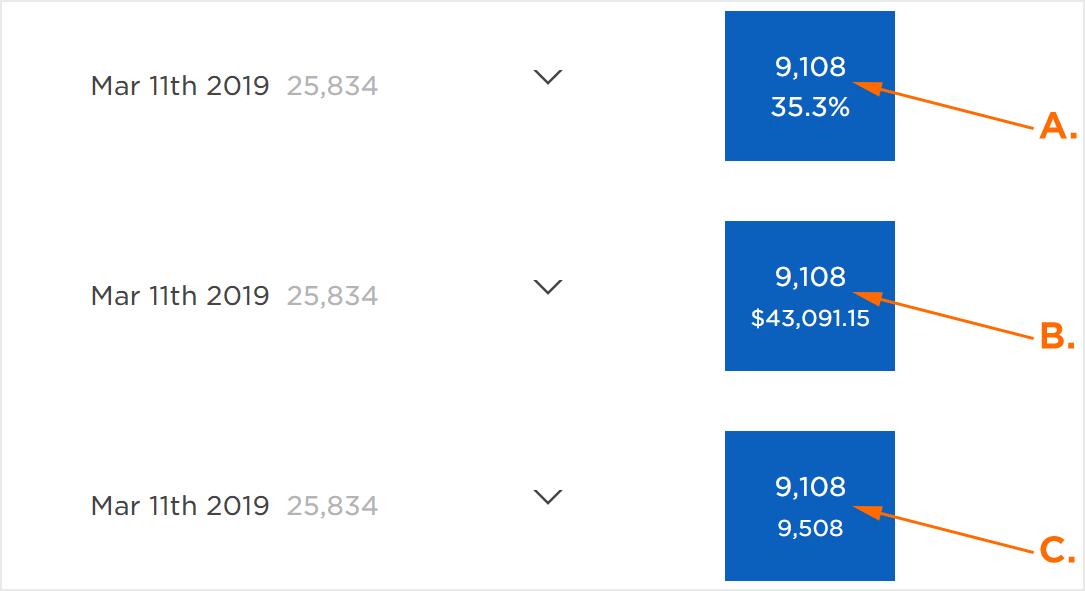The height and width of the screenshot is (591, 1085).
Task: Click Mar 11th 2019 in the 9,508 row
Action: pyautogui.click(x=180, y=506)
